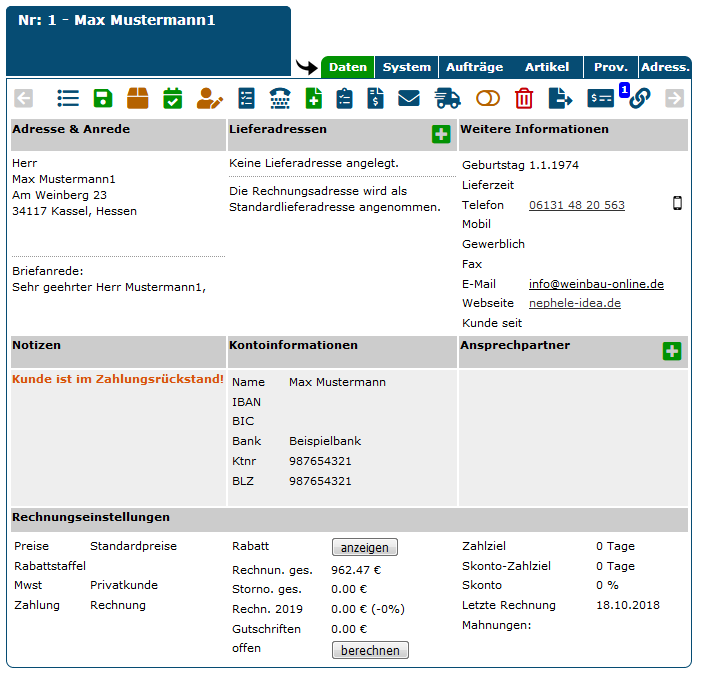
Task: Click the red trash delete icon
Action: [524, 98]
